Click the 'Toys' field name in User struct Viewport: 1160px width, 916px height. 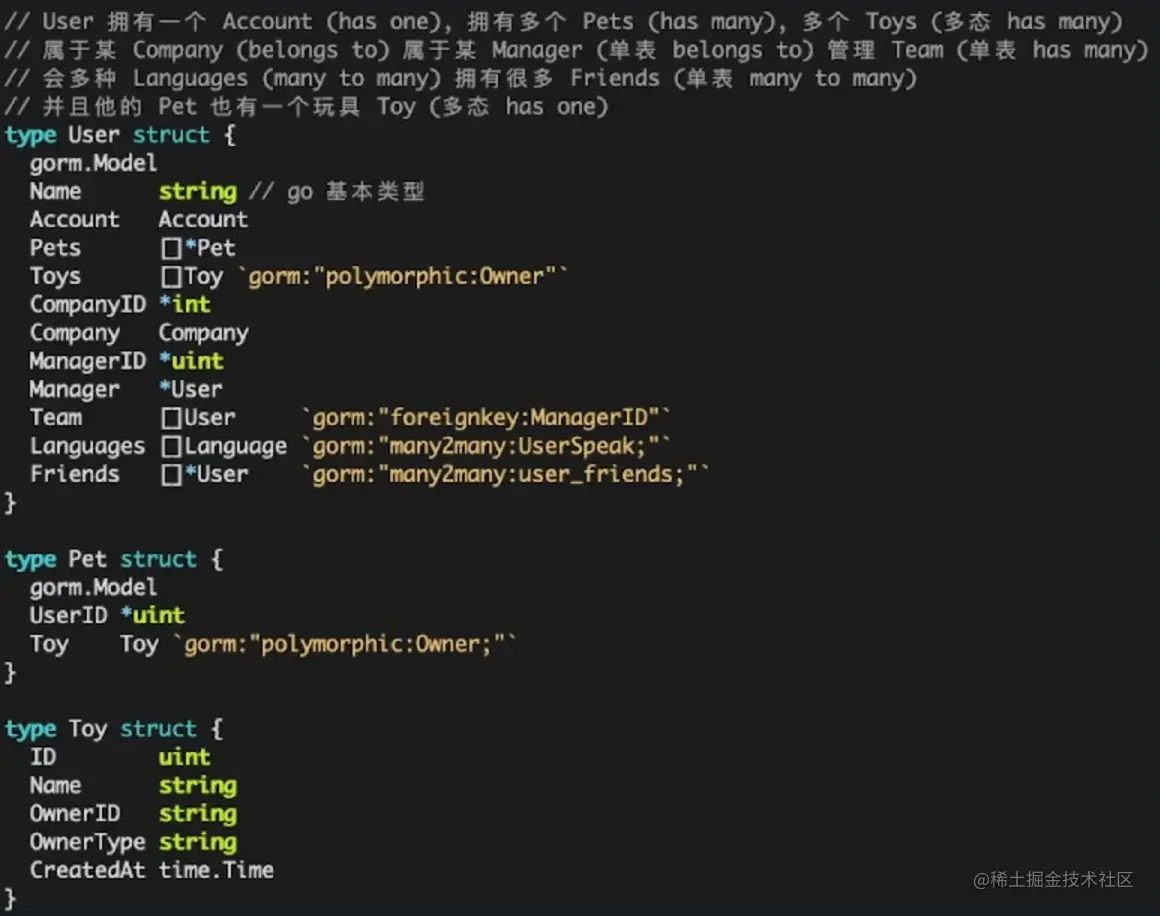[x=55, y=277]
